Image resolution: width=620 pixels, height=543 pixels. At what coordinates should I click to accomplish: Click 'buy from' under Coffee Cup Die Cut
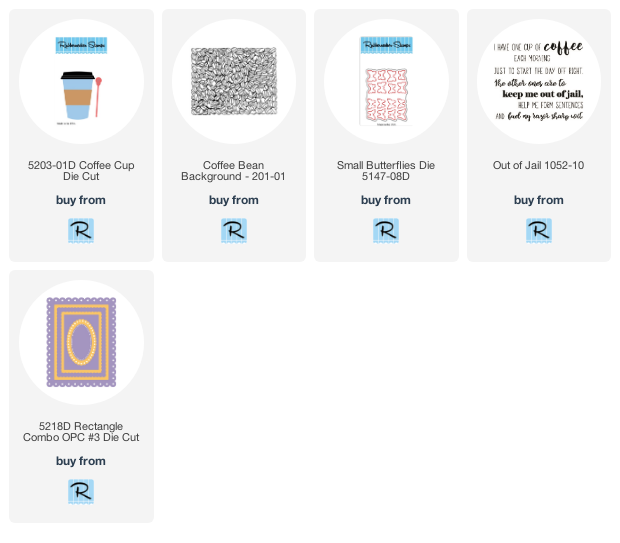(81, 200)
